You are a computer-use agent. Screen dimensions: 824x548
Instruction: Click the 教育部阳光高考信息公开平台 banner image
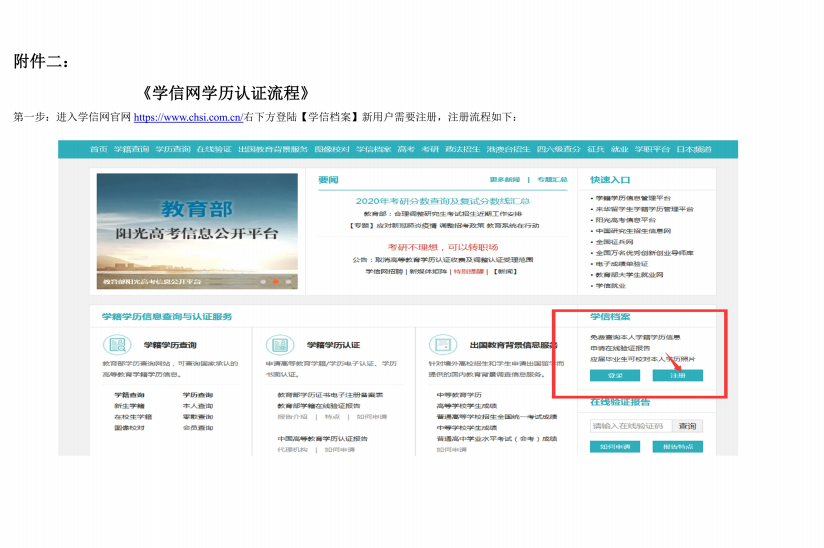(197, 231)
